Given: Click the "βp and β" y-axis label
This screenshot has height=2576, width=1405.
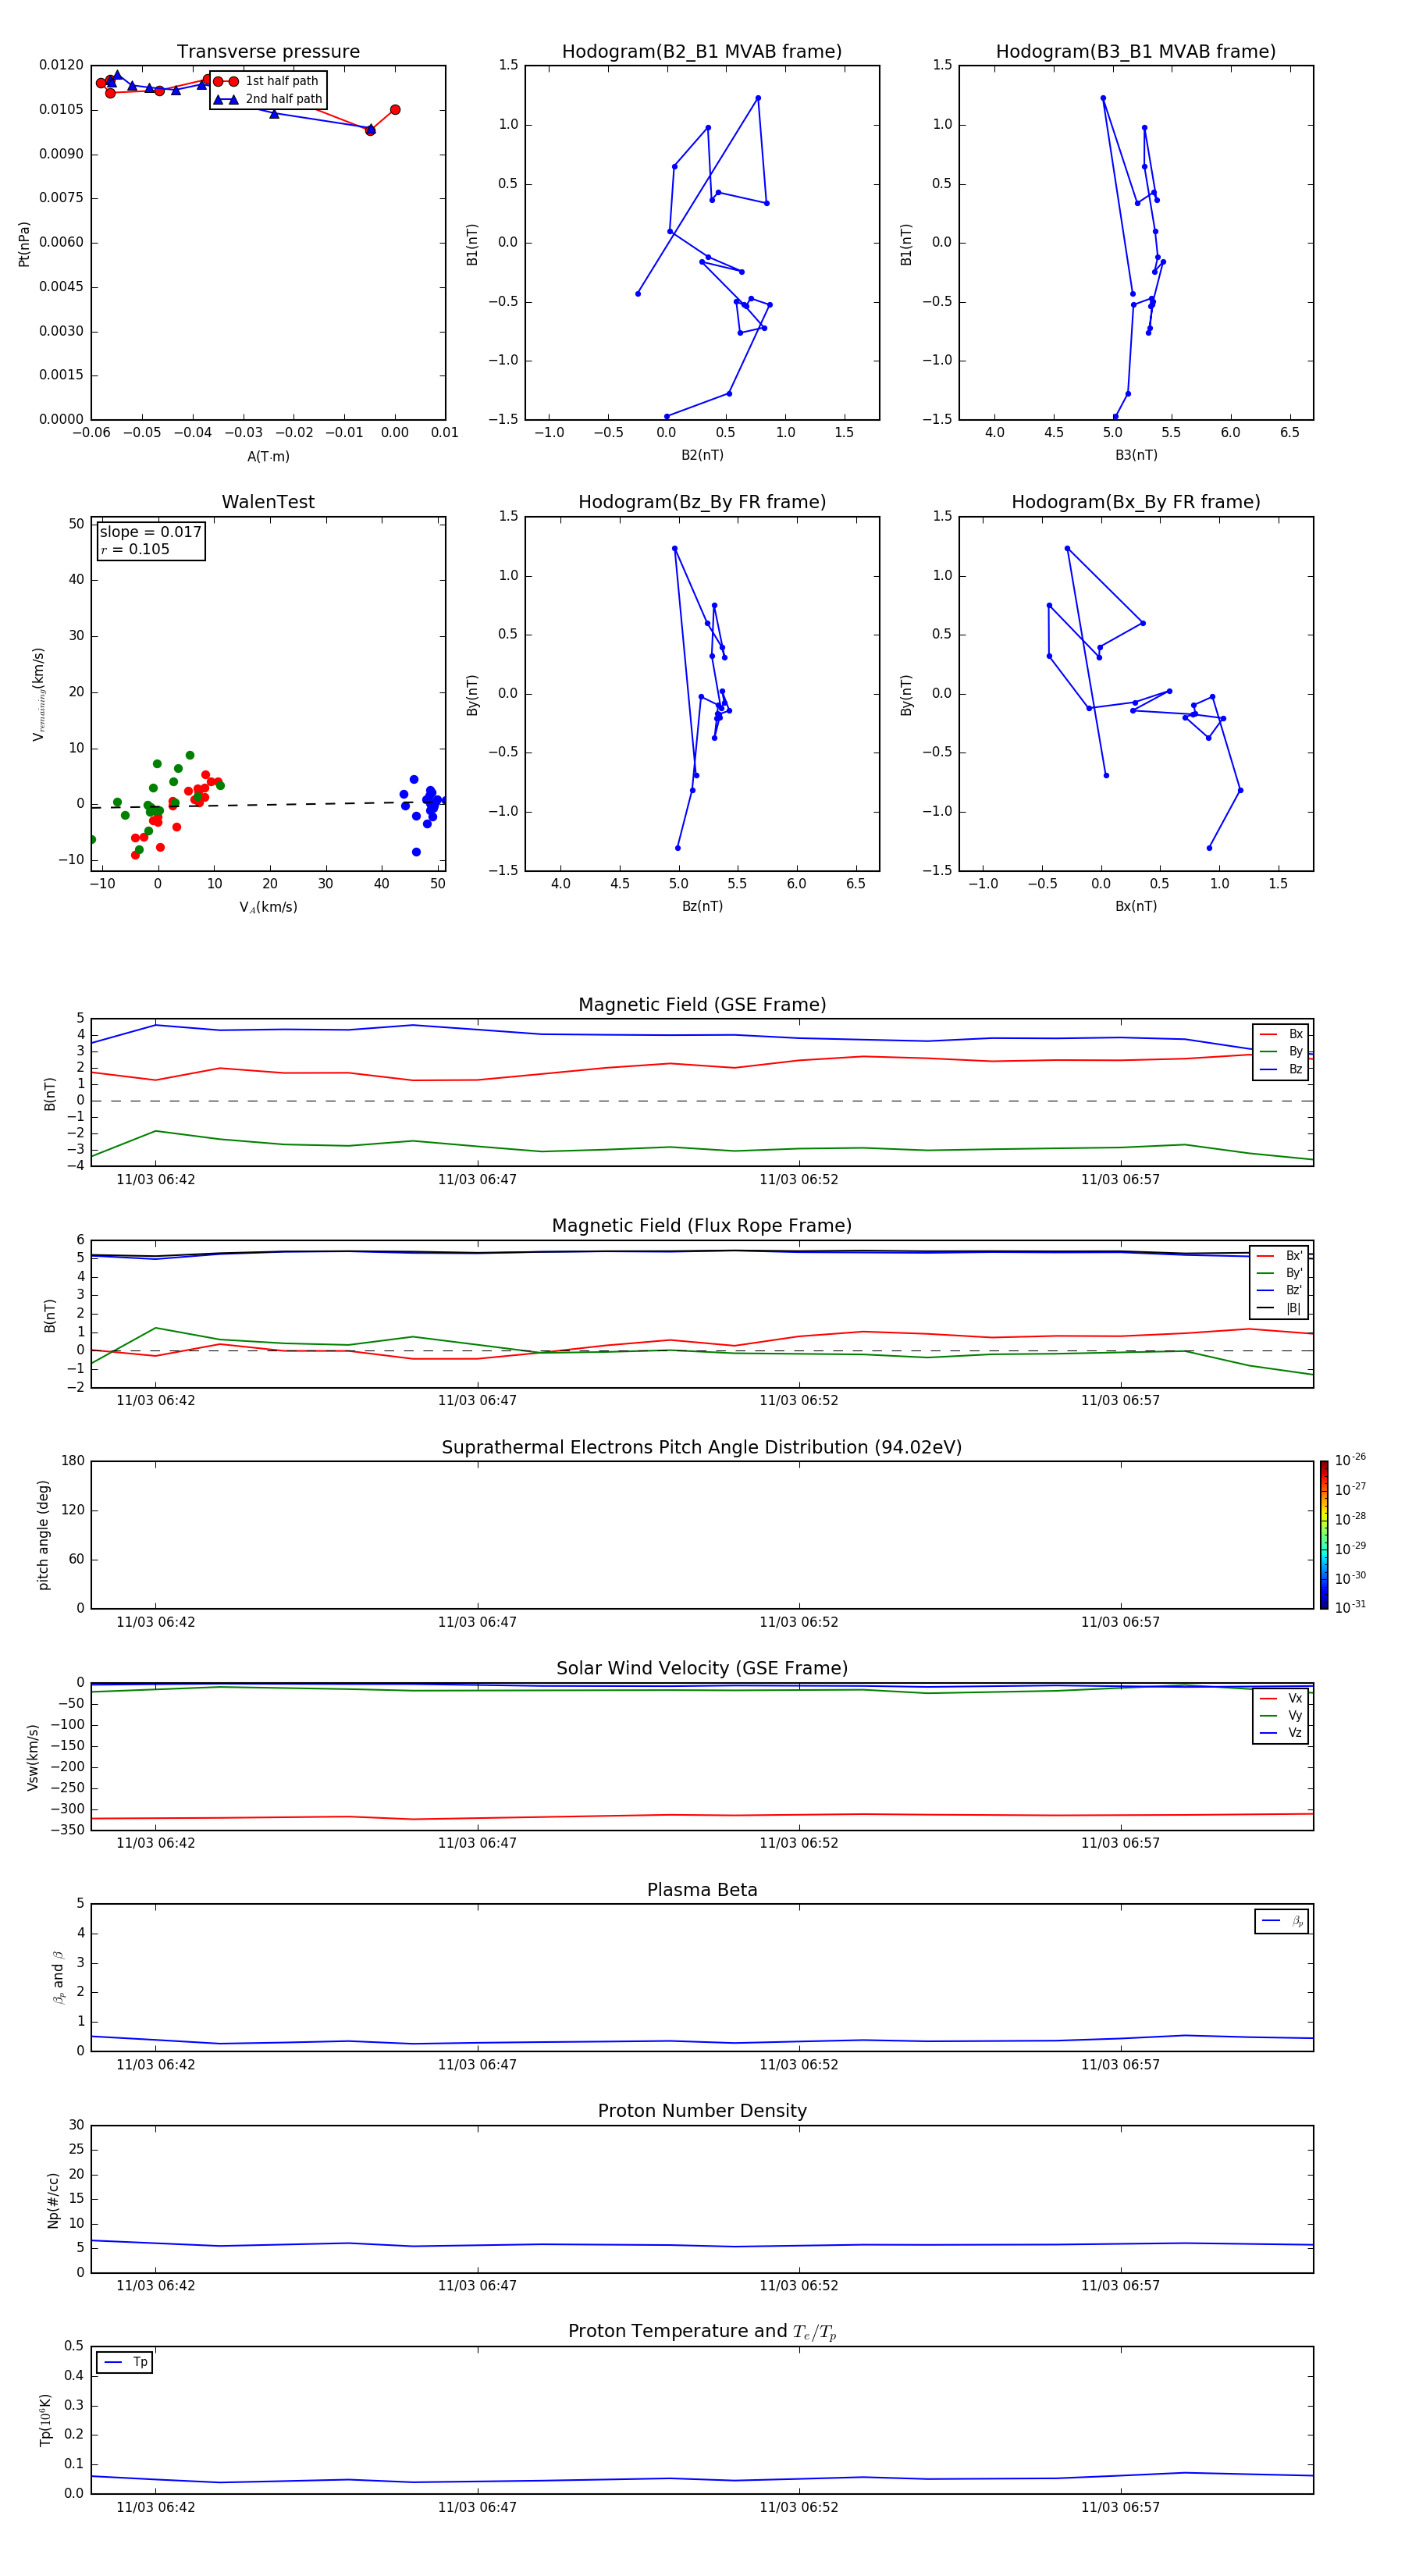Looking at the screenshot, I should [59, 1977].
